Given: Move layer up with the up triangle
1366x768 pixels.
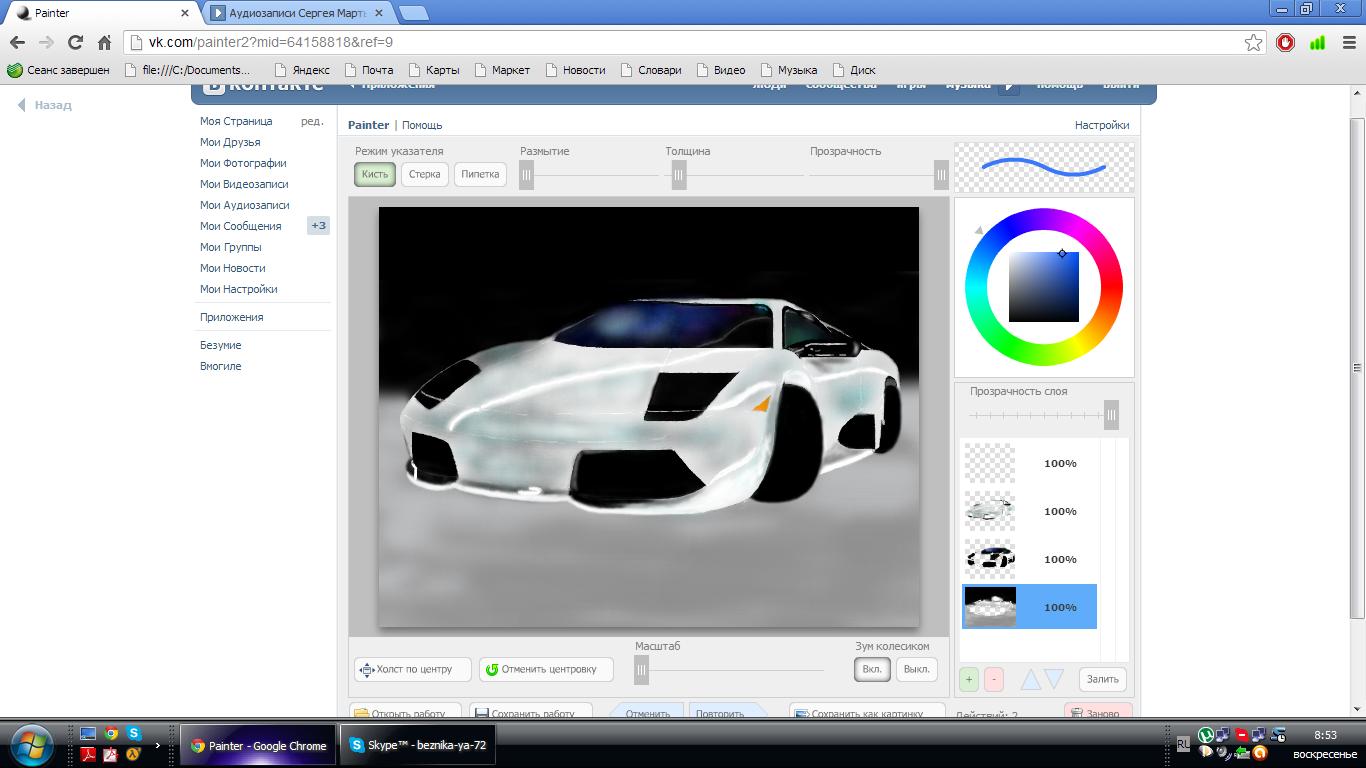Looking at the screenshot, I should click(1030, 680).
